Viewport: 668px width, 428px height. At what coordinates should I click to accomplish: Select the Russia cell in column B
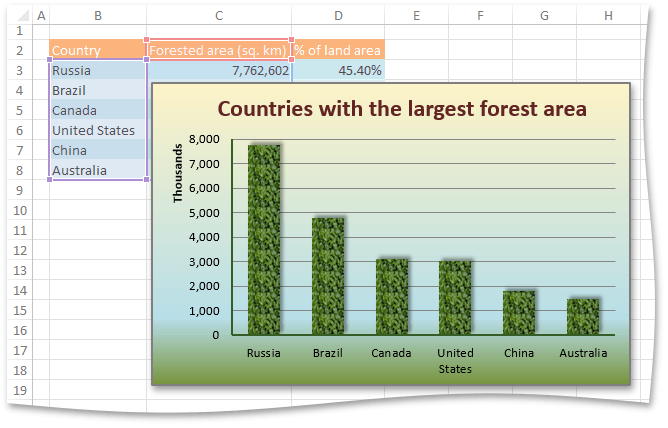[98, 70]
